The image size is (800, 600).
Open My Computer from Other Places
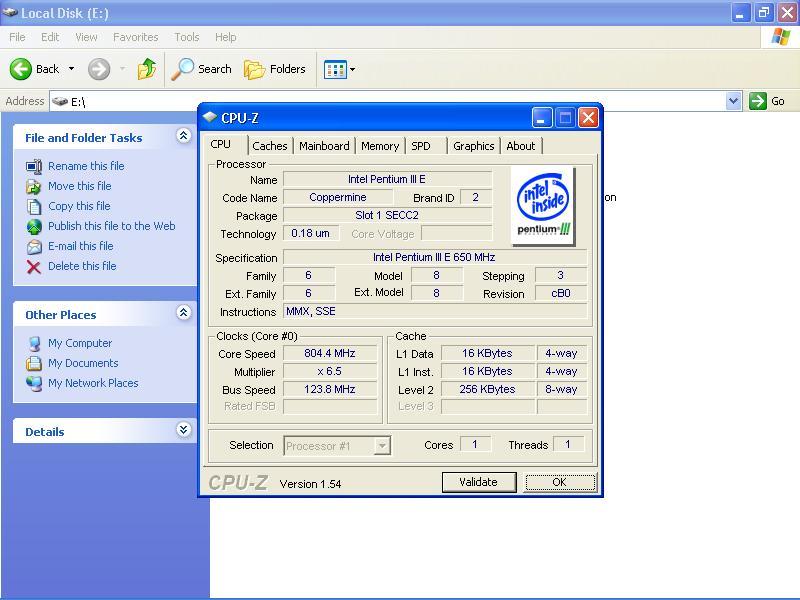[x=80, y=343]
